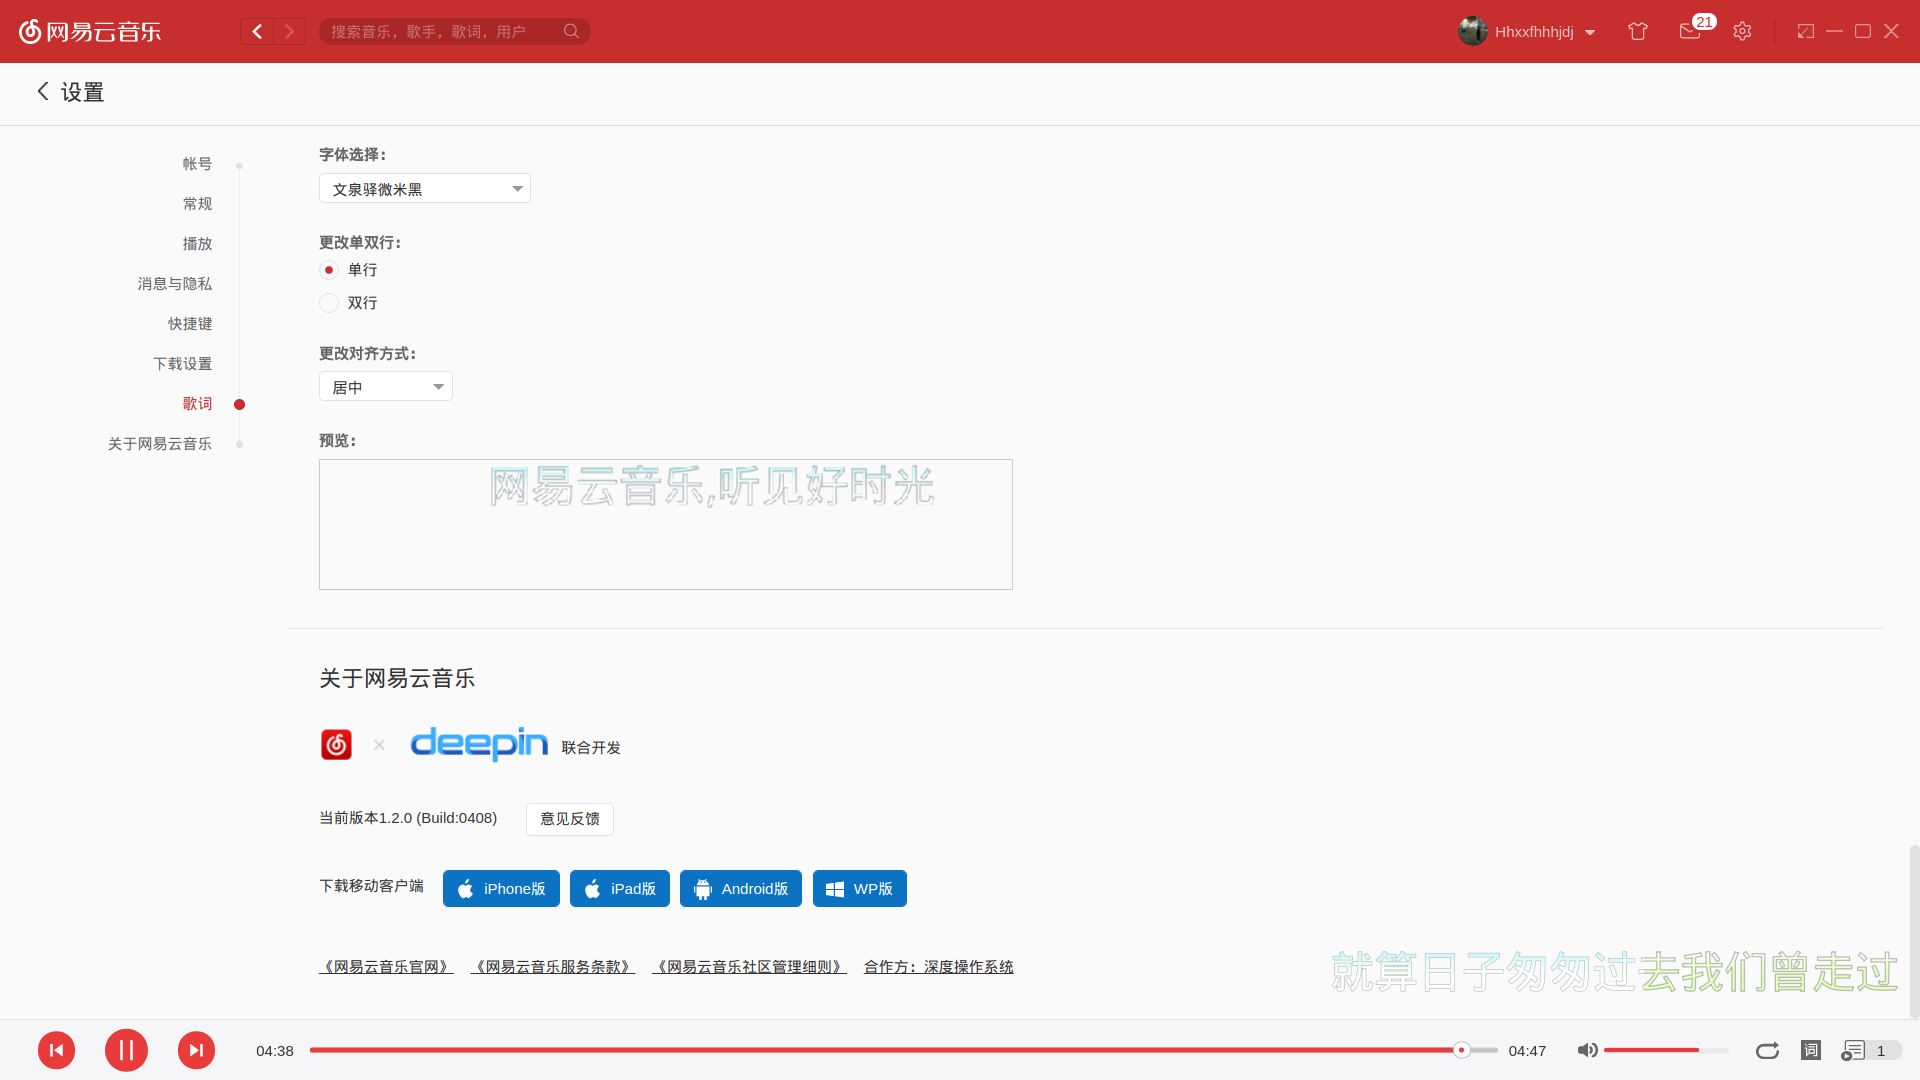Skip to the next track
Screen dimensions: 1920x1080
tap(196, 1050)
